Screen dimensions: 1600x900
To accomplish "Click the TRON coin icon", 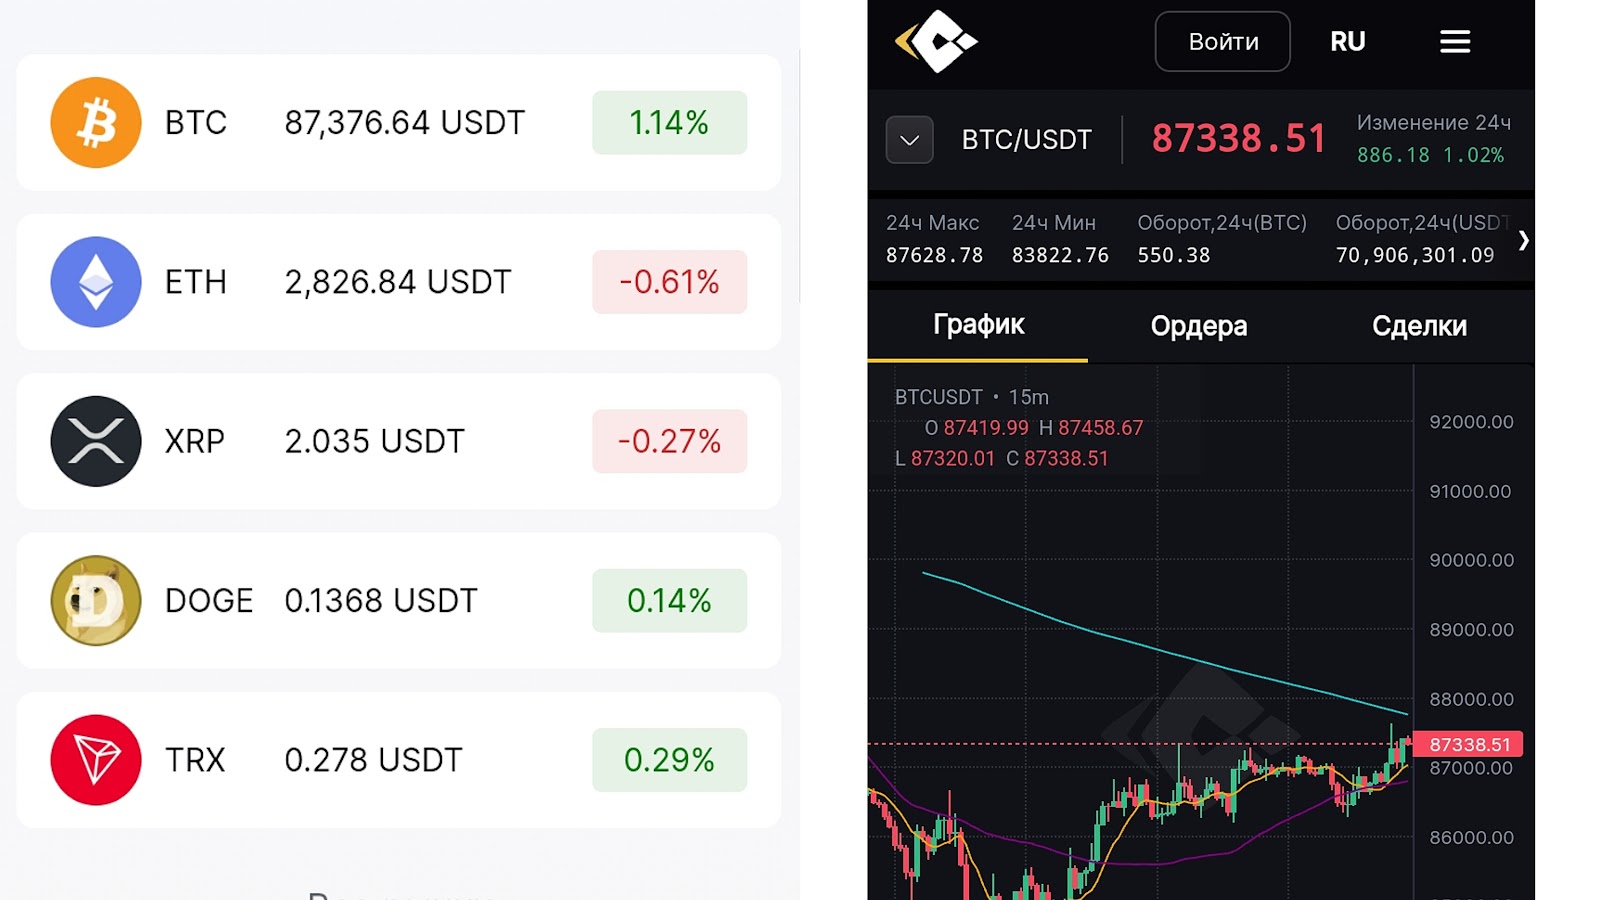I will (x=96, y=760).
